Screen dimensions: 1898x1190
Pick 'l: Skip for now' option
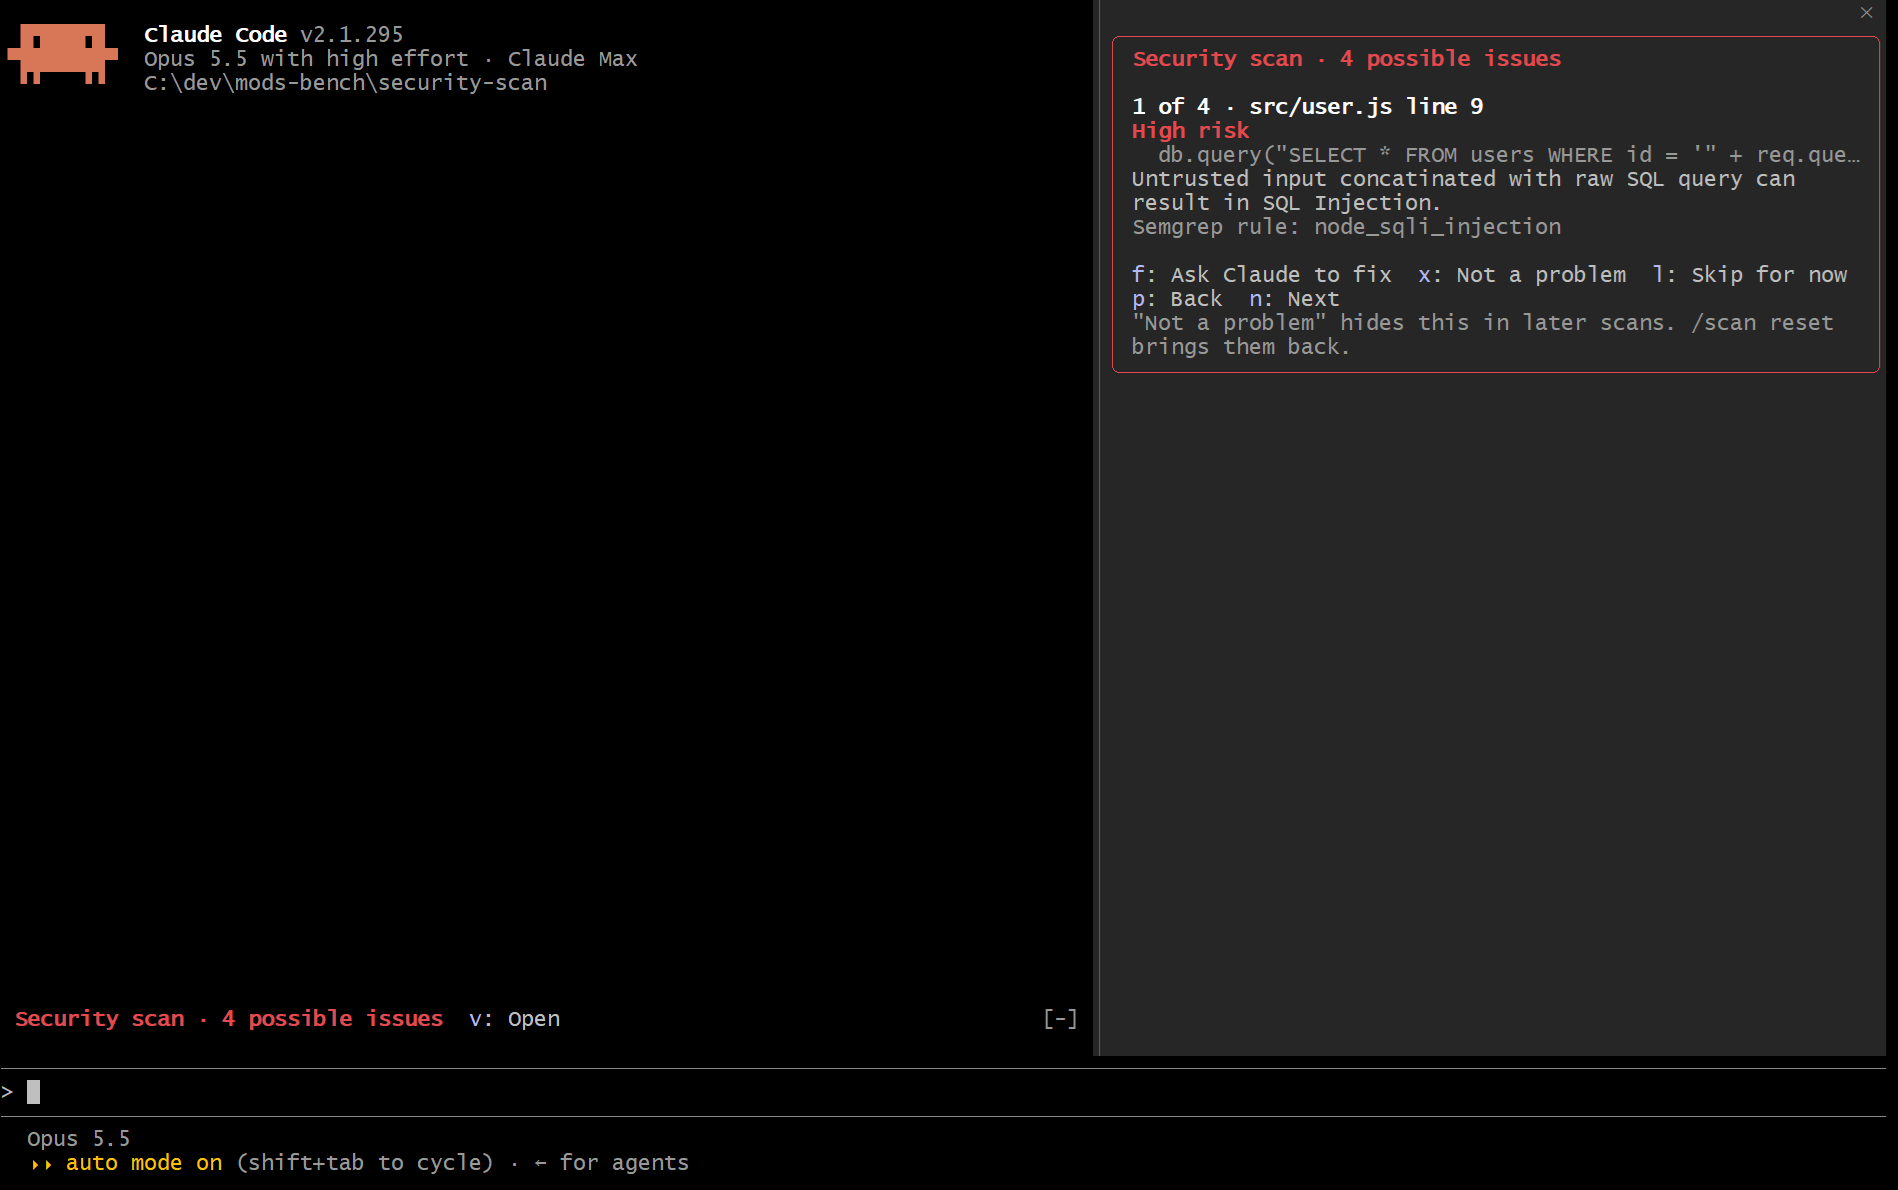point(1750,275)
